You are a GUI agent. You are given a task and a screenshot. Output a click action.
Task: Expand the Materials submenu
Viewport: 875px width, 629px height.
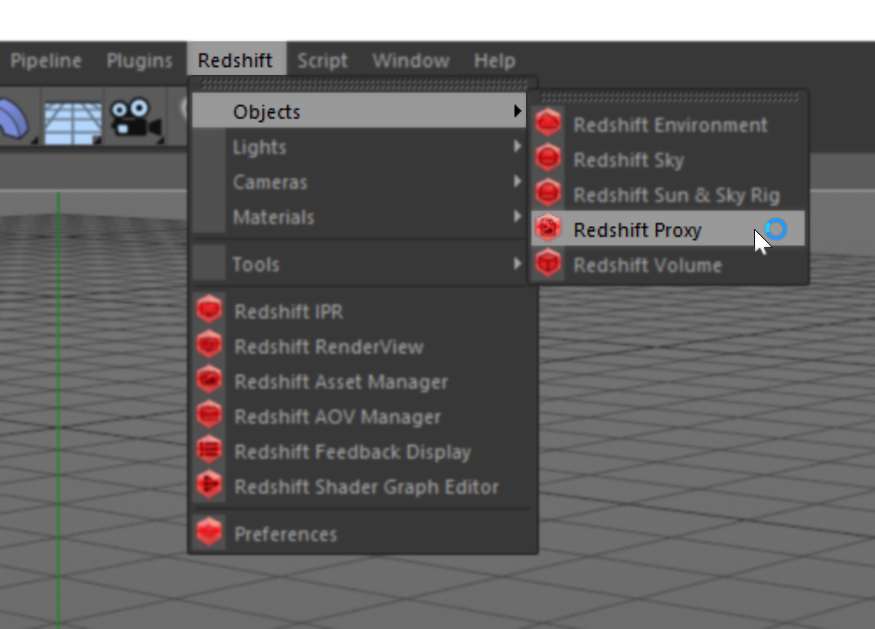point(359,217)
